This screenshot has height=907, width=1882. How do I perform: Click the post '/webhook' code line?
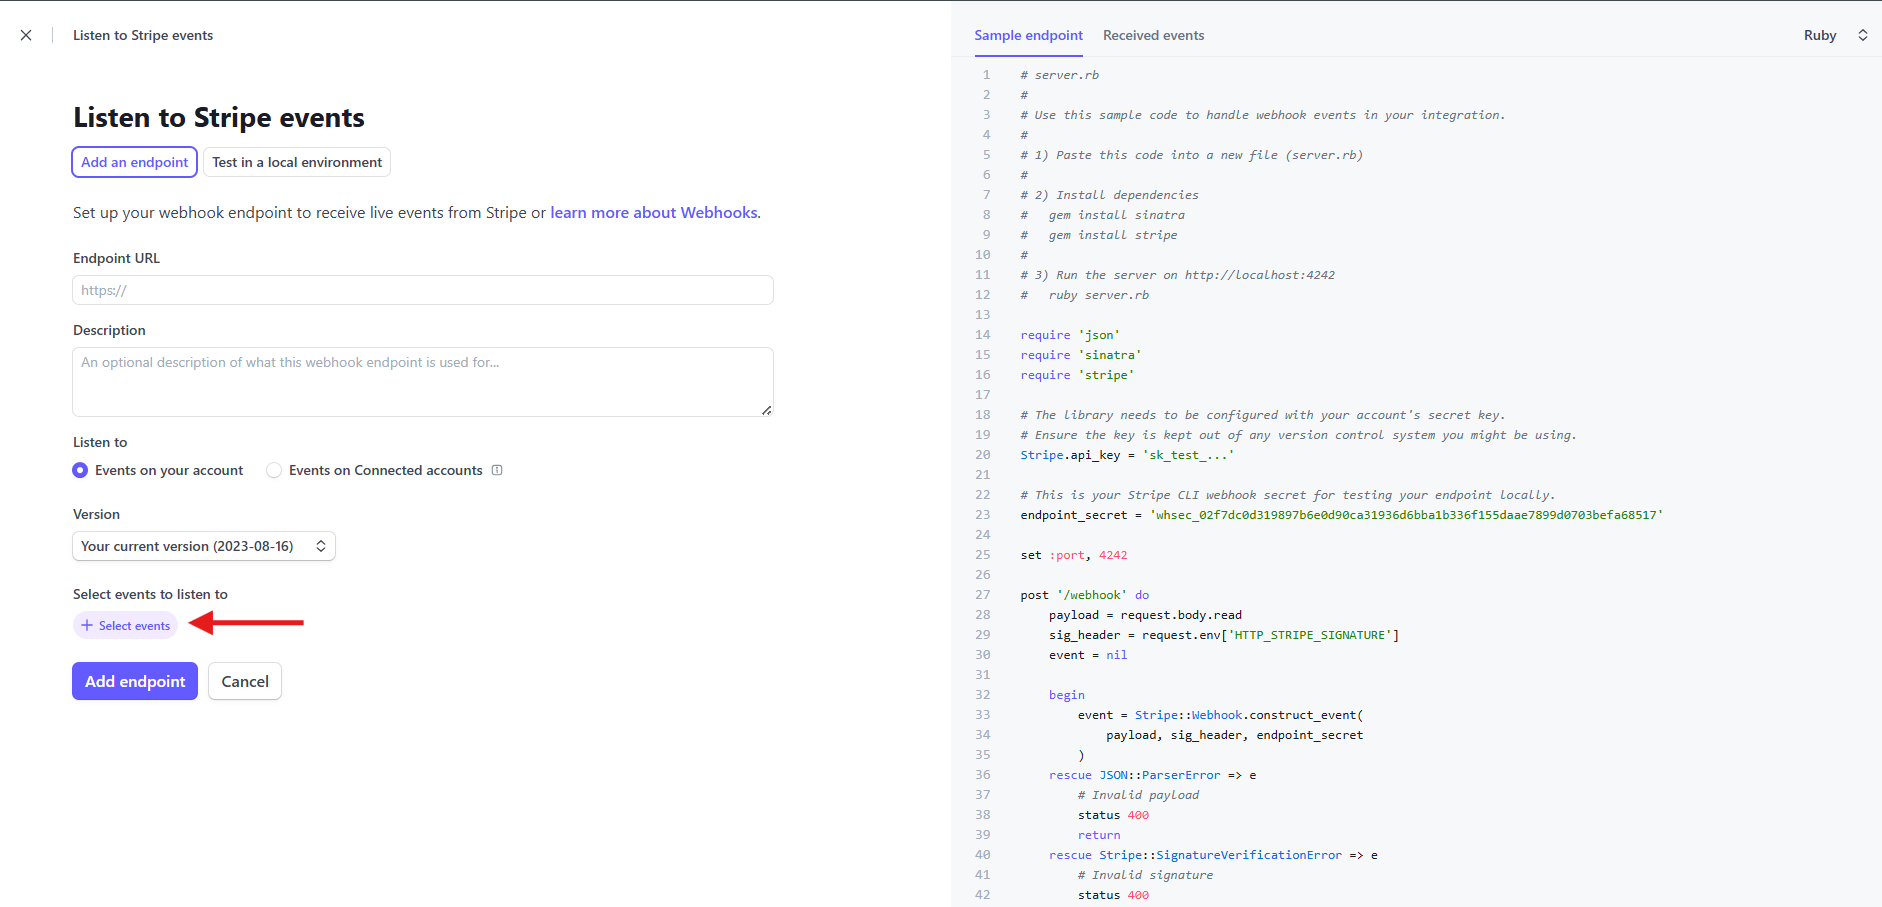point(1084,595)
